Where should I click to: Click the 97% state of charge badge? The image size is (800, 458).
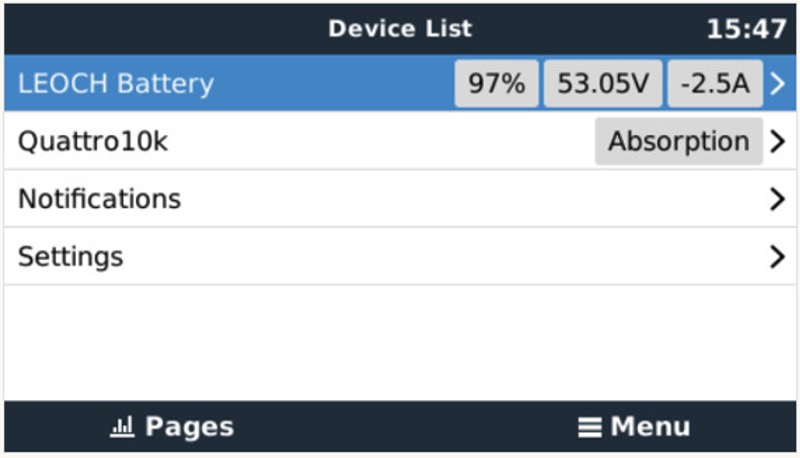(x=497, y=83)
